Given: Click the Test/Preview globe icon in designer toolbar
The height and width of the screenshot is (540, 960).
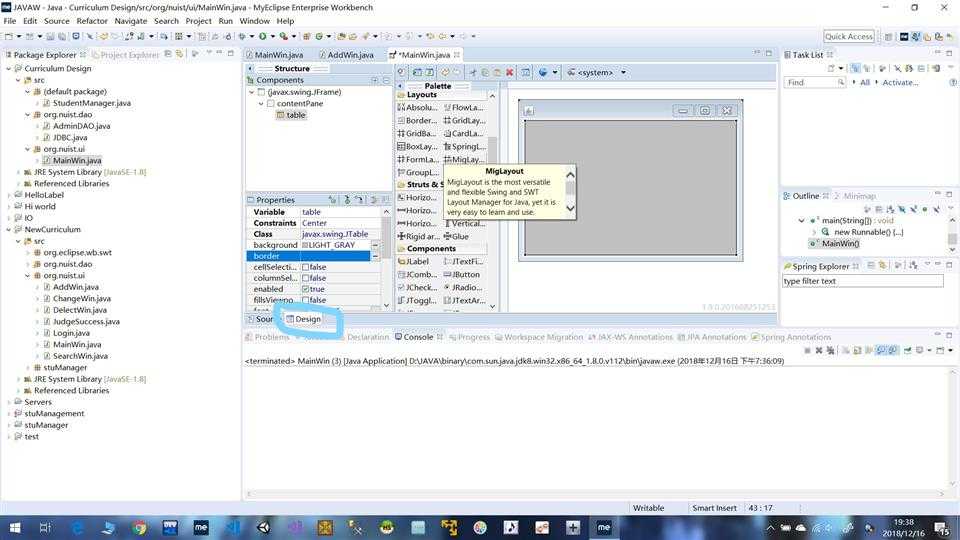Looking at the screenshot, I should tap(542, 72).
